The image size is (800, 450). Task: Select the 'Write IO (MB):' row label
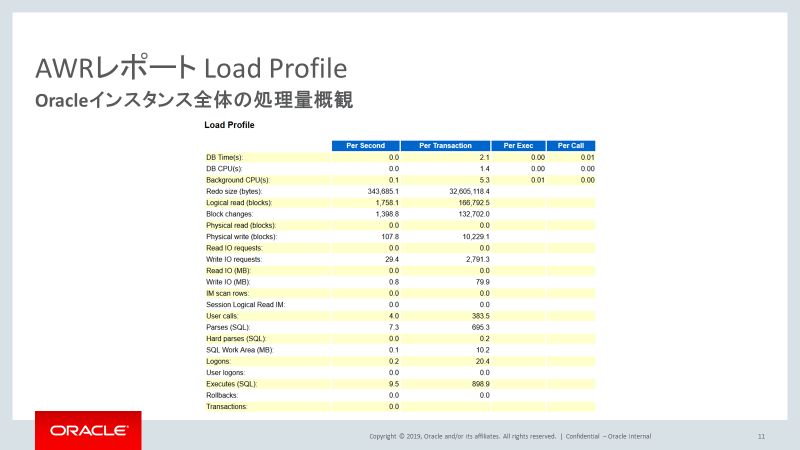tap(228, 282)
